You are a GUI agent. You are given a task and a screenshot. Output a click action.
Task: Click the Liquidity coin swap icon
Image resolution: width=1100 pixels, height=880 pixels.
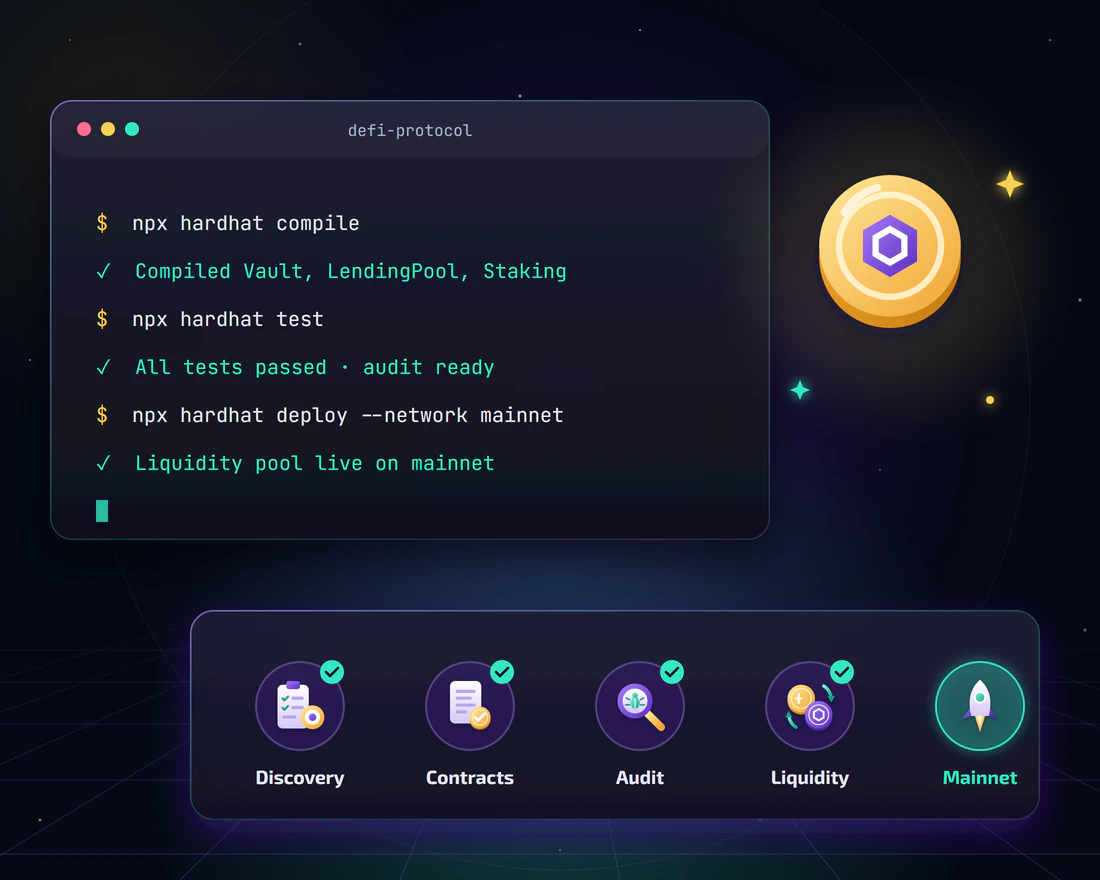click(x=810, y=706)
